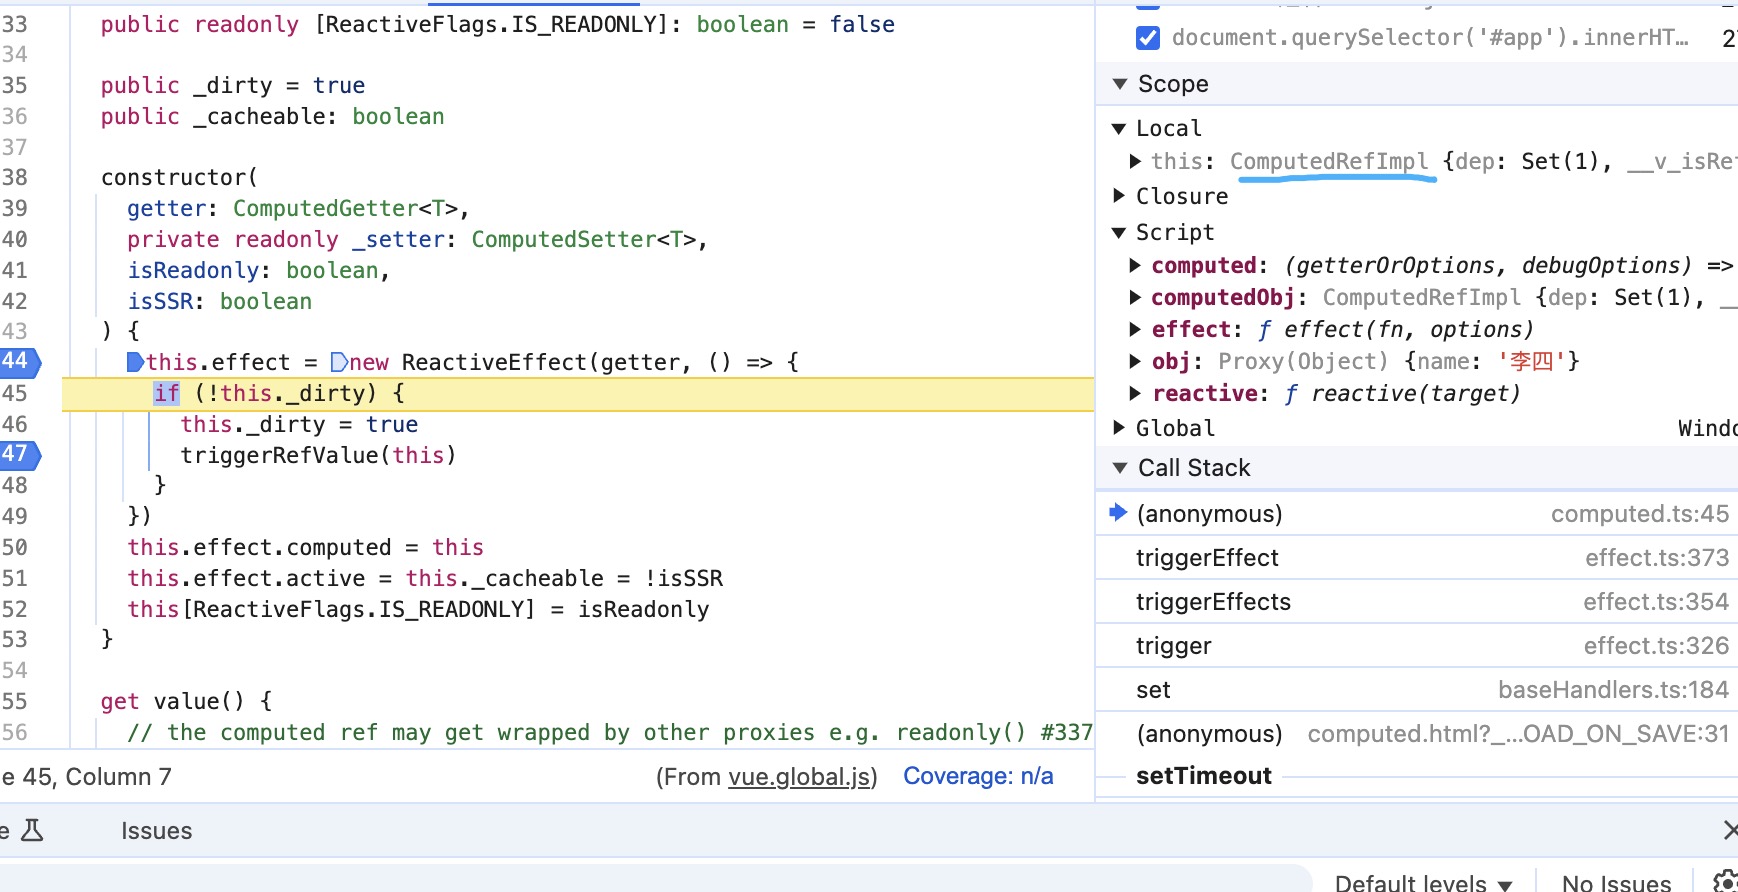Uncheck the document.querySelector('#app') watch checkbox
This screenshot has width=1738, height=892.
tap(1148, 38)
